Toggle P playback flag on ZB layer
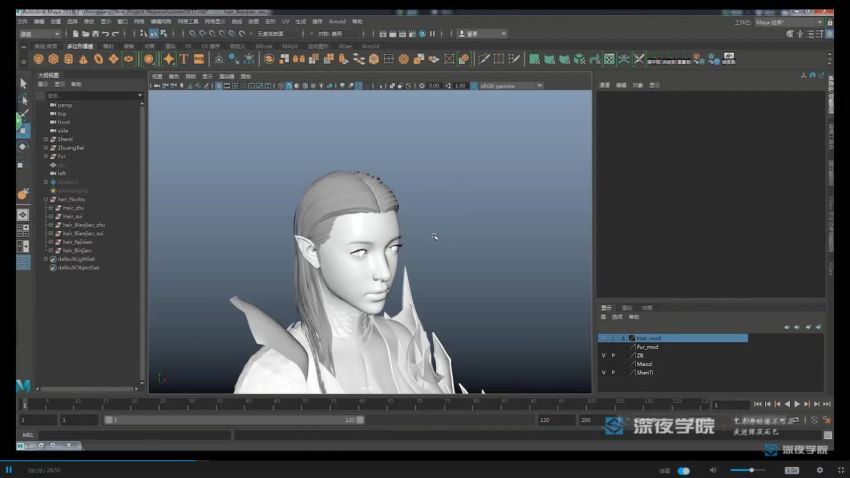The height and width of the screenshot is (478, 850). click(x=614, y=356)
